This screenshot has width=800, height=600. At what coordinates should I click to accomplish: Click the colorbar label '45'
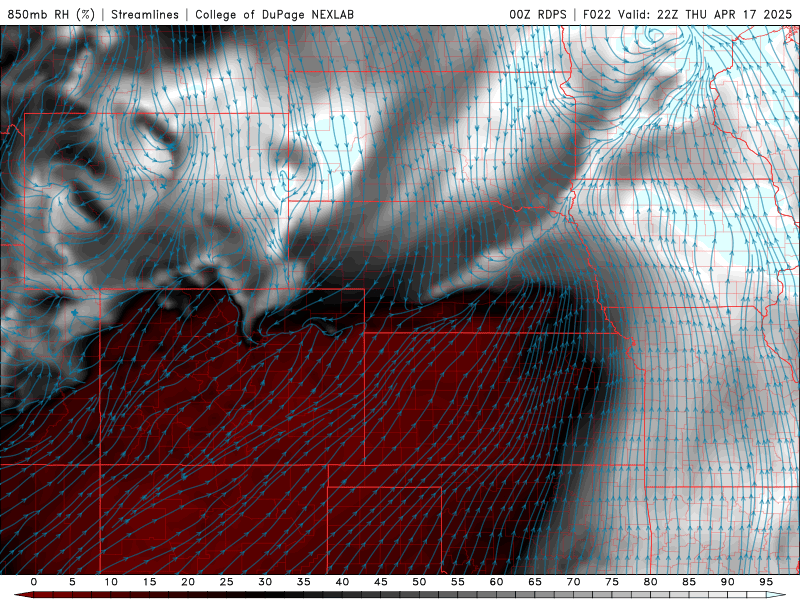pyautogui.click(x=381, y=582)
